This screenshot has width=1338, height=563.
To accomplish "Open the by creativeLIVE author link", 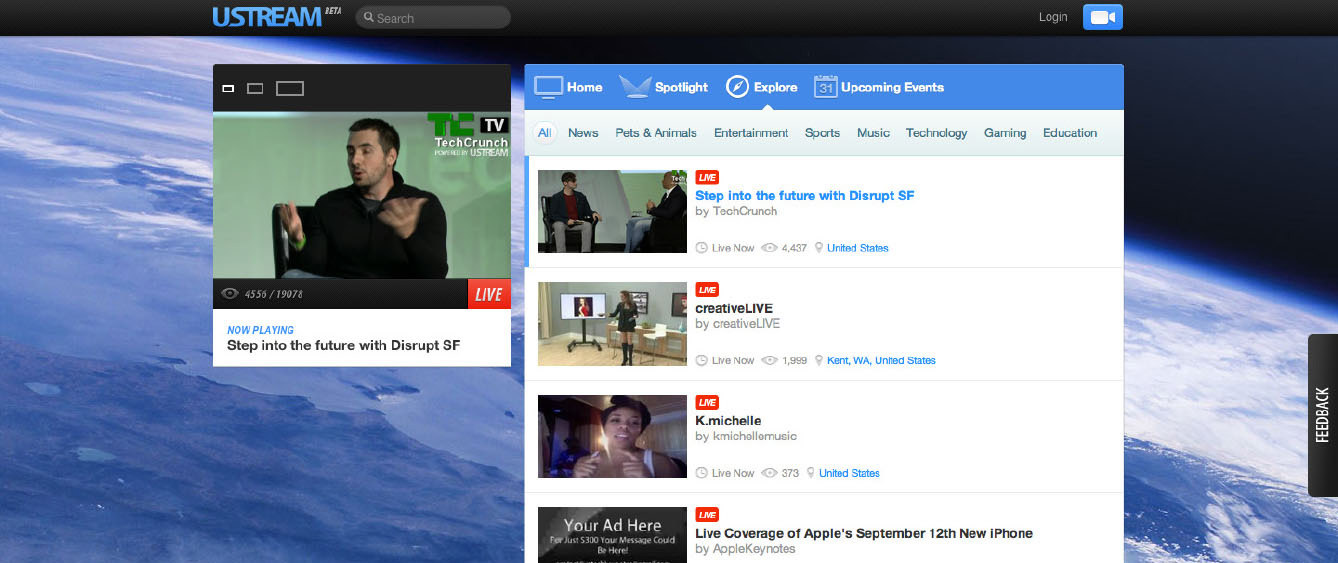I will [x=737, y=324].
